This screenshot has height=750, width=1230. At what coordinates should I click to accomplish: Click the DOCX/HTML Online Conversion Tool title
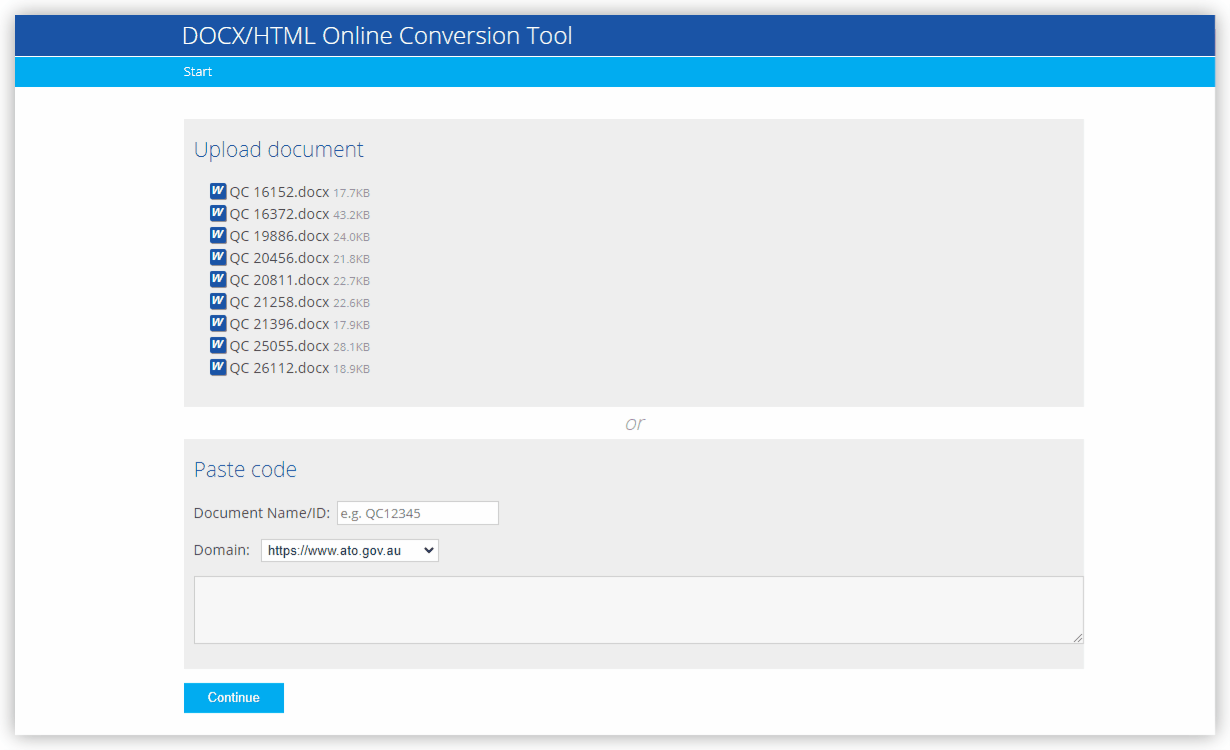(377, 36)
